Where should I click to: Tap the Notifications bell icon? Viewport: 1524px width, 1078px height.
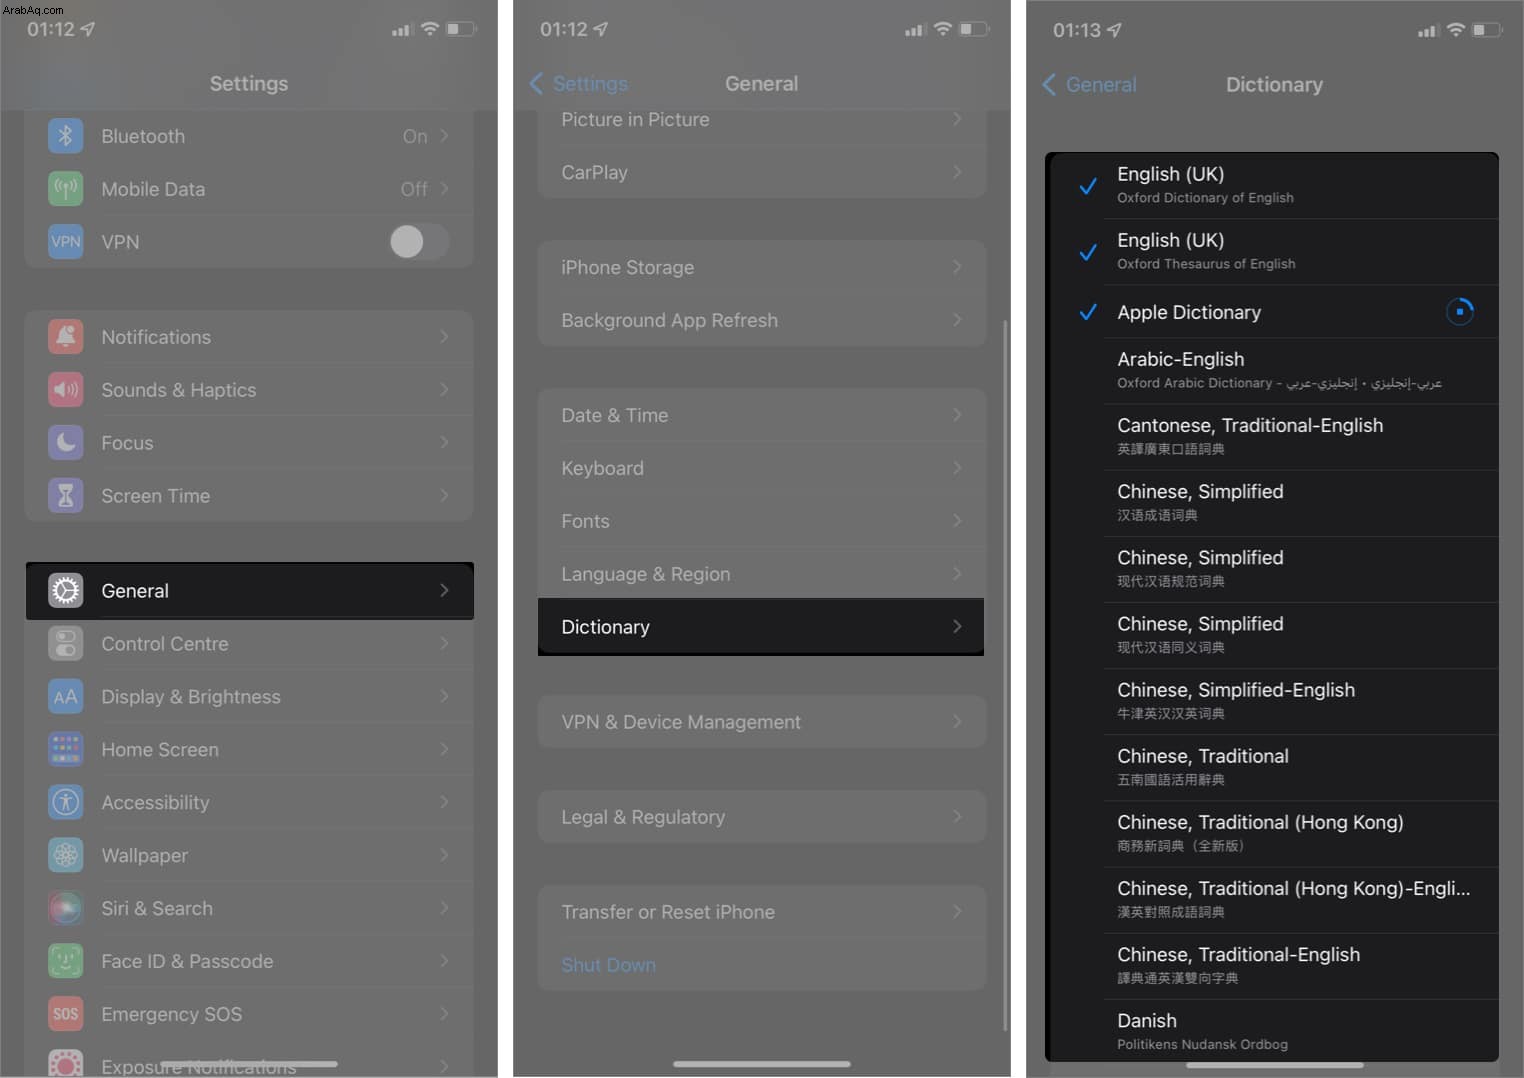pyautogui.click(x=66, y=337)
